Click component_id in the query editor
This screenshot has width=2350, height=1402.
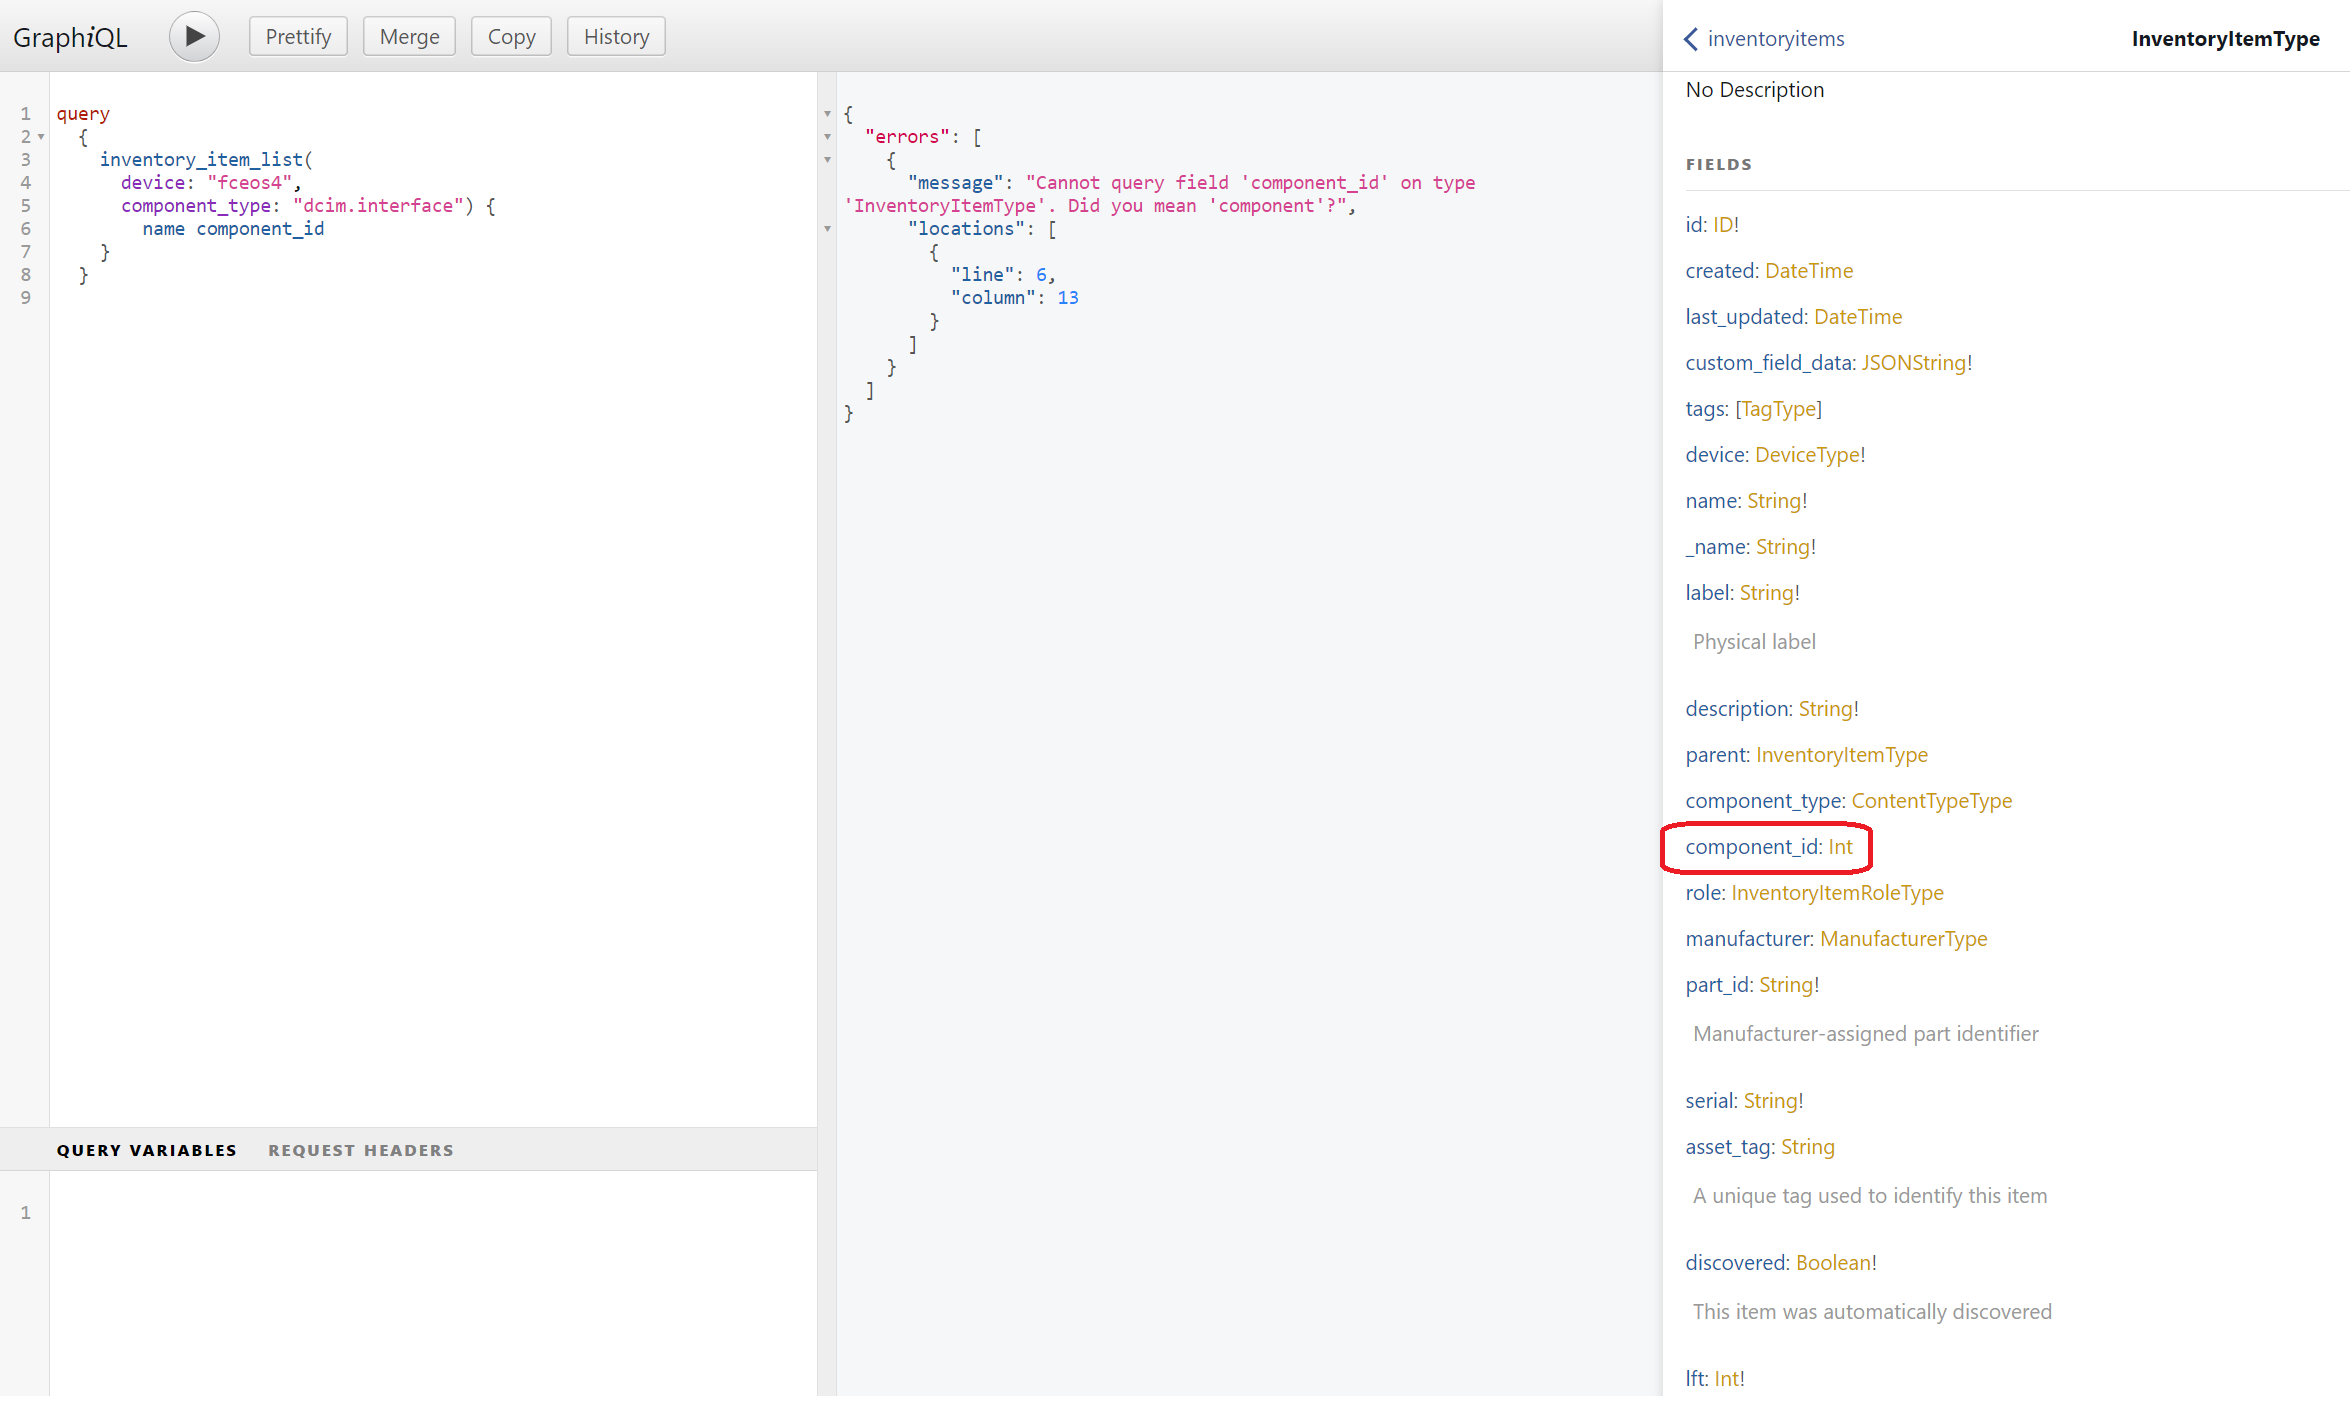click(x=260, y=229)
